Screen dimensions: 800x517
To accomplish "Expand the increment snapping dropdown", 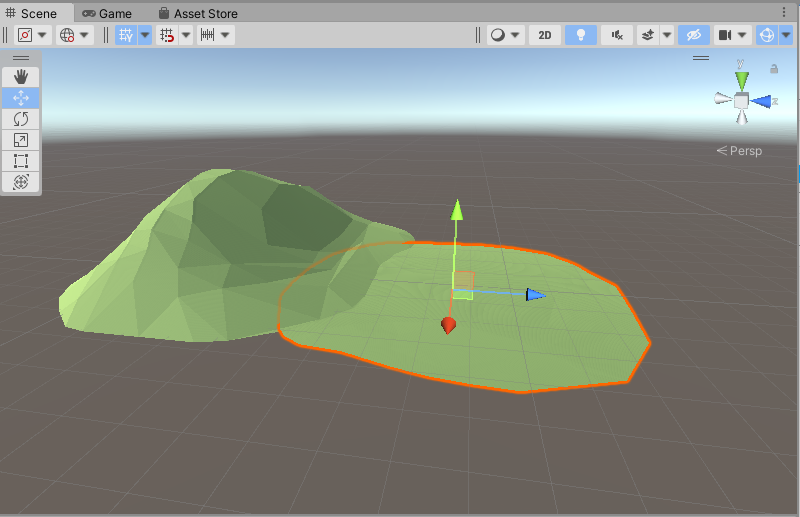I will click(226, 35).
